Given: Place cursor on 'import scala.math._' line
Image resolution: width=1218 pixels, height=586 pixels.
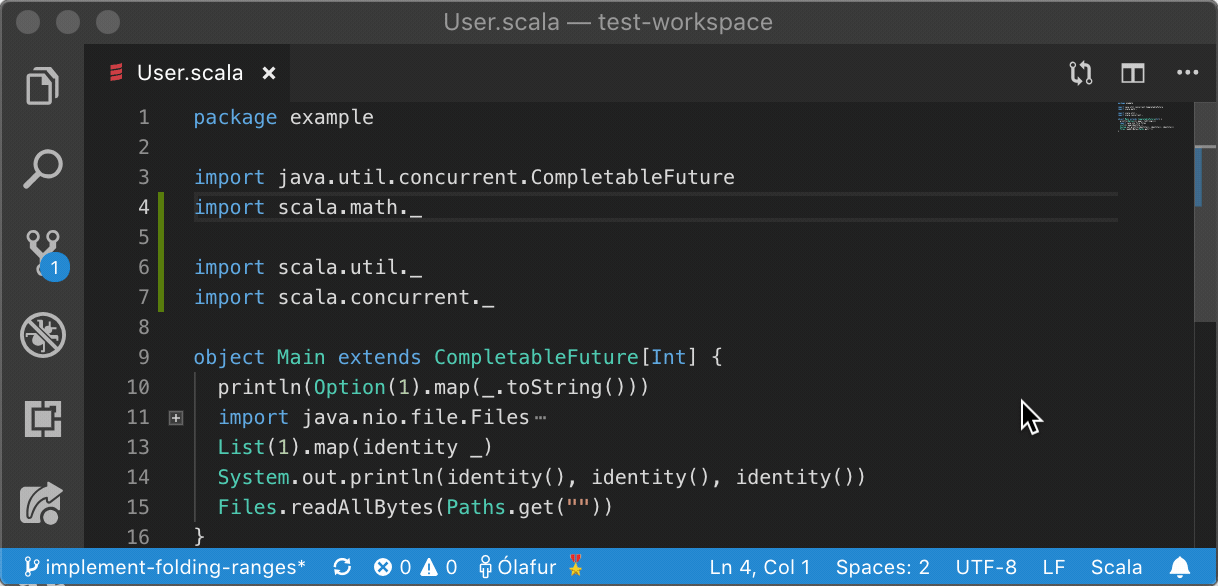Looking at the screenshot, I should pos(308,207).
